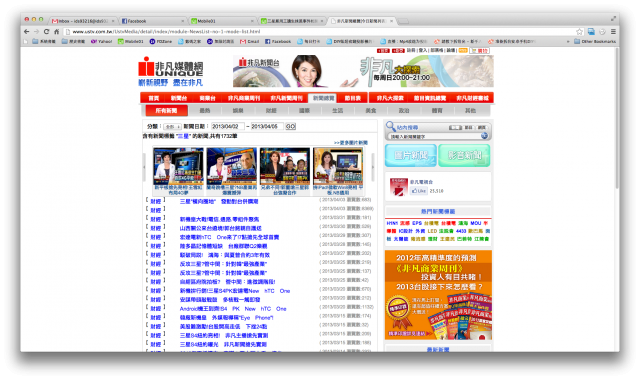Open the Mobile01 bookmark in bookmarks bar
The height and width of the screenshot is (380, 640).
131,41
